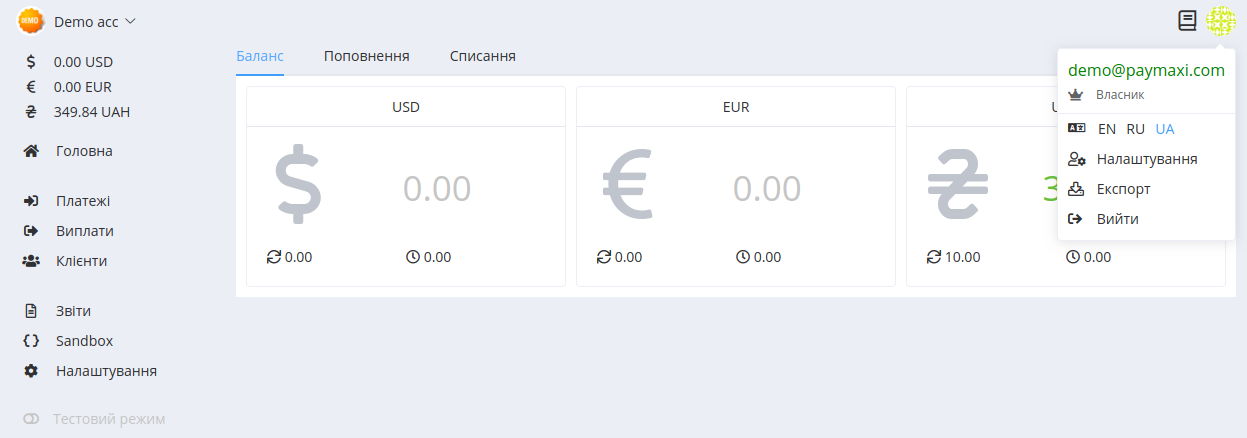Open the Поповнення tab
The width and height of the screenshot is (1247, 438).
tap(367, 56)
